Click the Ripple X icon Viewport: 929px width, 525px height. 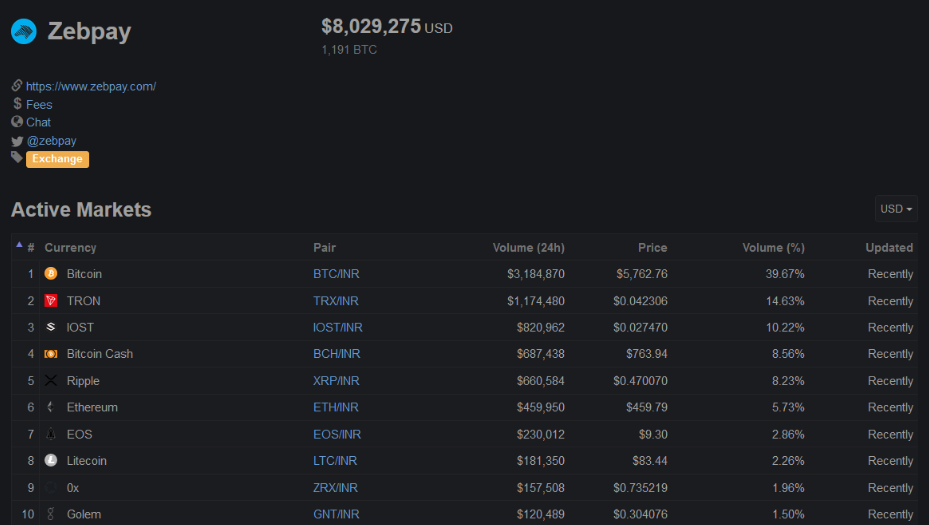tap(51, 380)
